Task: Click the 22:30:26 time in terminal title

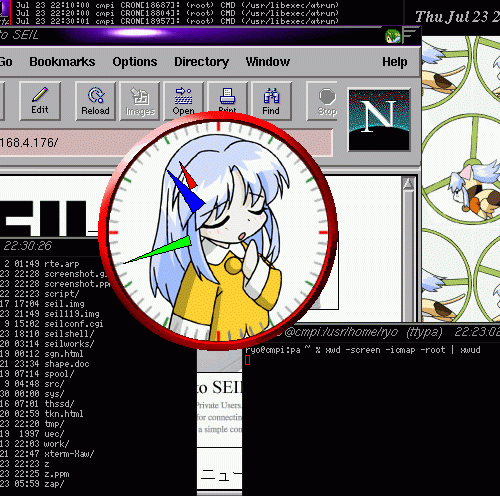Action: [x=27, y=246]
